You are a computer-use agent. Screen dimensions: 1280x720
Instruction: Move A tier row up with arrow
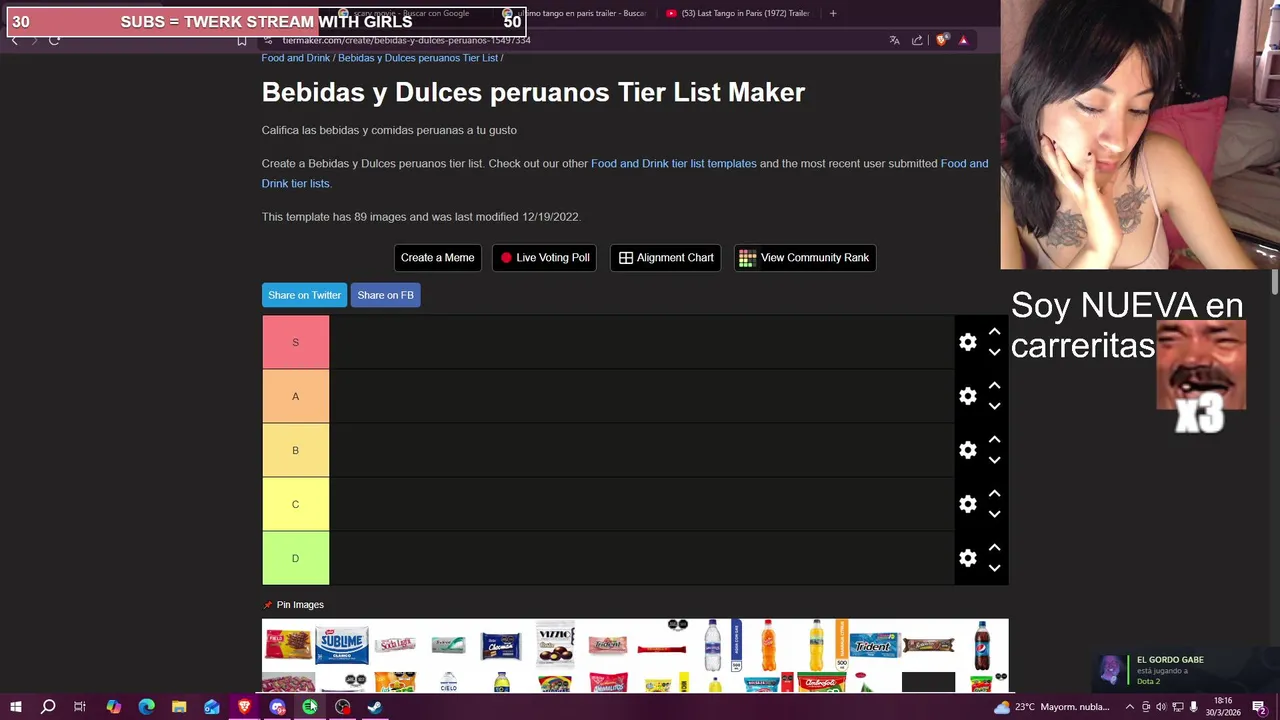click(994, 386)
